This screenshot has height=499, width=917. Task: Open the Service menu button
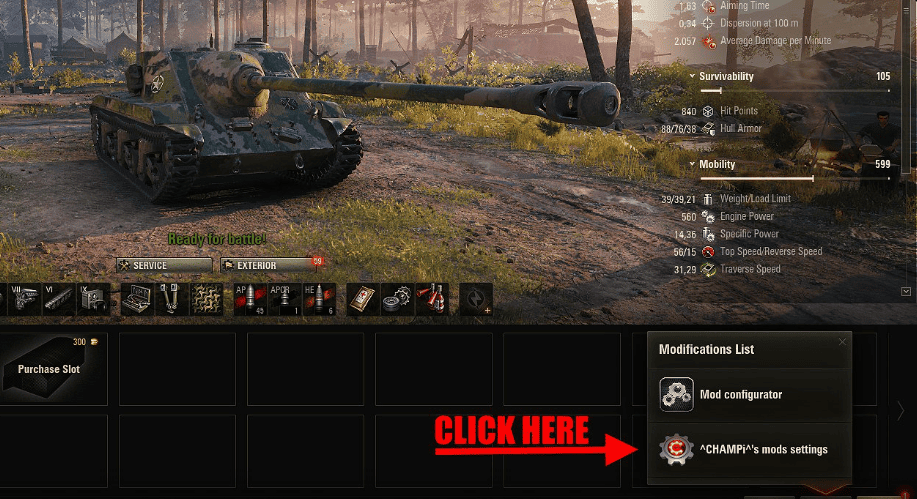click(164, 266)
